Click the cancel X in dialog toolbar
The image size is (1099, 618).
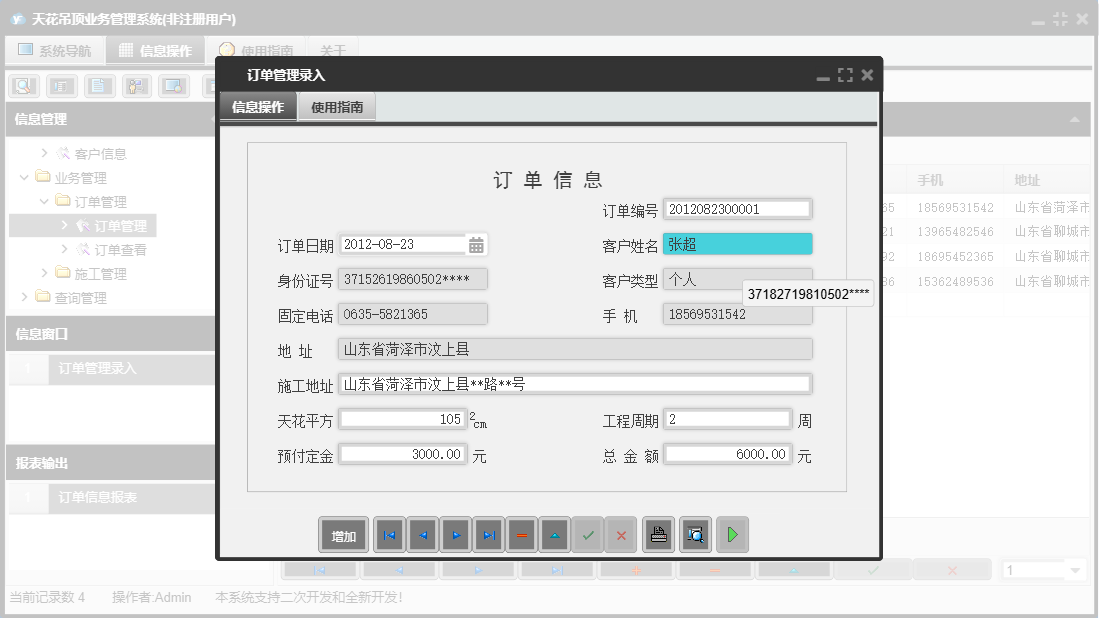[620, 535]
